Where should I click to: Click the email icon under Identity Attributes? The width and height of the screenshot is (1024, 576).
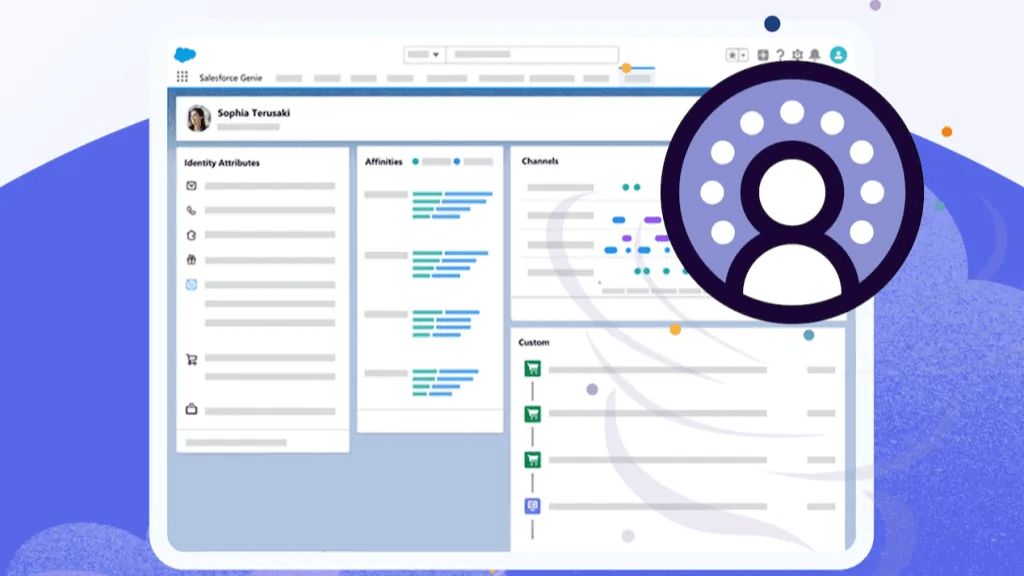190,185
